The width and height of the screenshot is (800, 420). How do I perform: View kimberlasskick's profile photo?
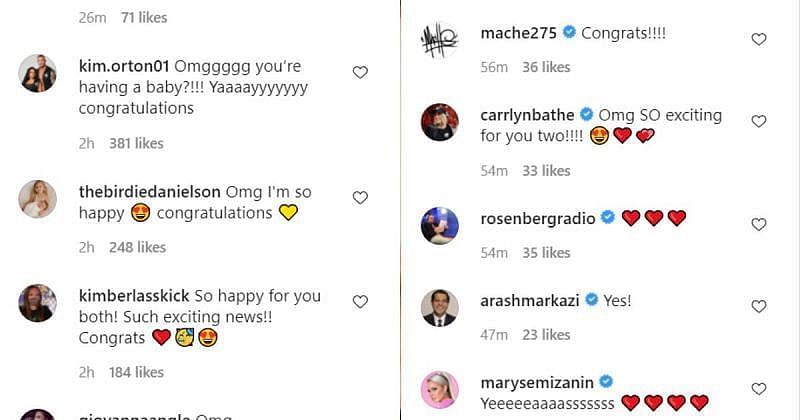[38, 303]
